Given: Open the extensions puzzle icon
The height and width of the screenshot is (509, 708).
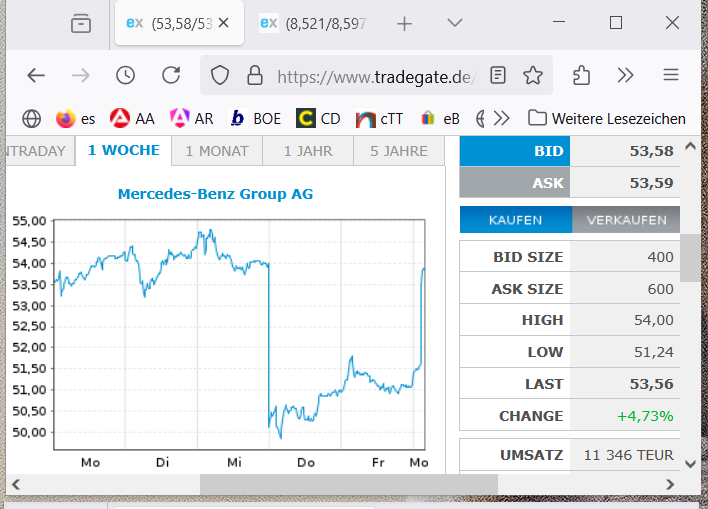Looking at the screenshot, I should point(581,75).
